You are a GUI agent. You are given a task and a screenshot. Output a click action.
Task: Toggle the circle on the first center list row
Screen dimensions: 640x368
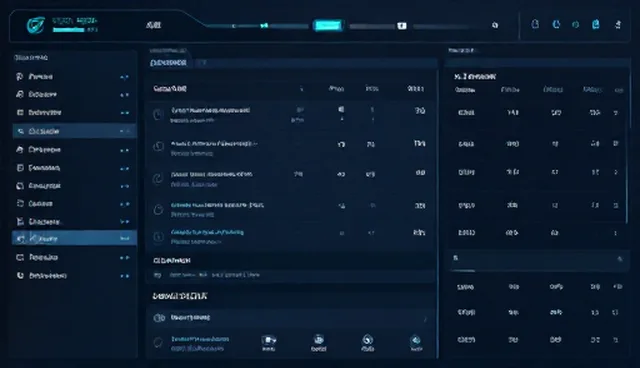[158, 115]
